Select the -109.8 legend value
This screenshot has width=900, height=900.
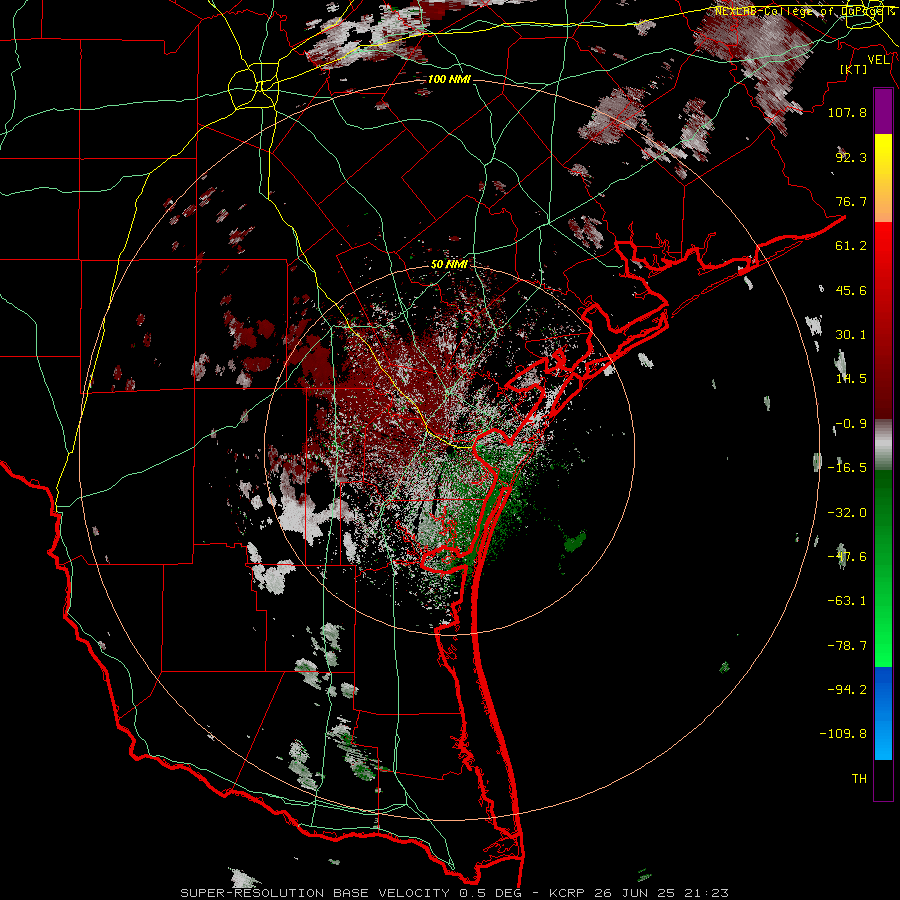[x=843, y=733]
